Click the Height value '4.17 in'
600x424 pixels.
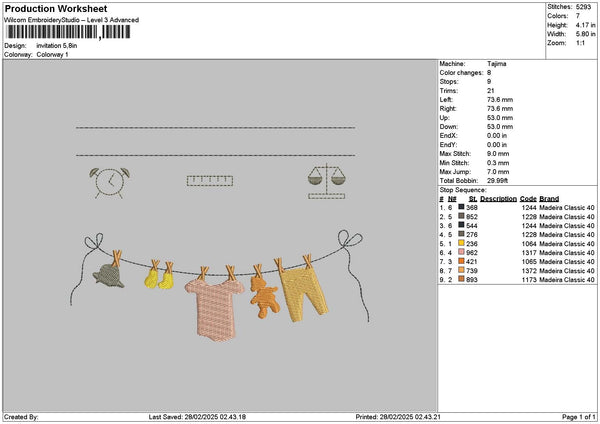[585, 25]
